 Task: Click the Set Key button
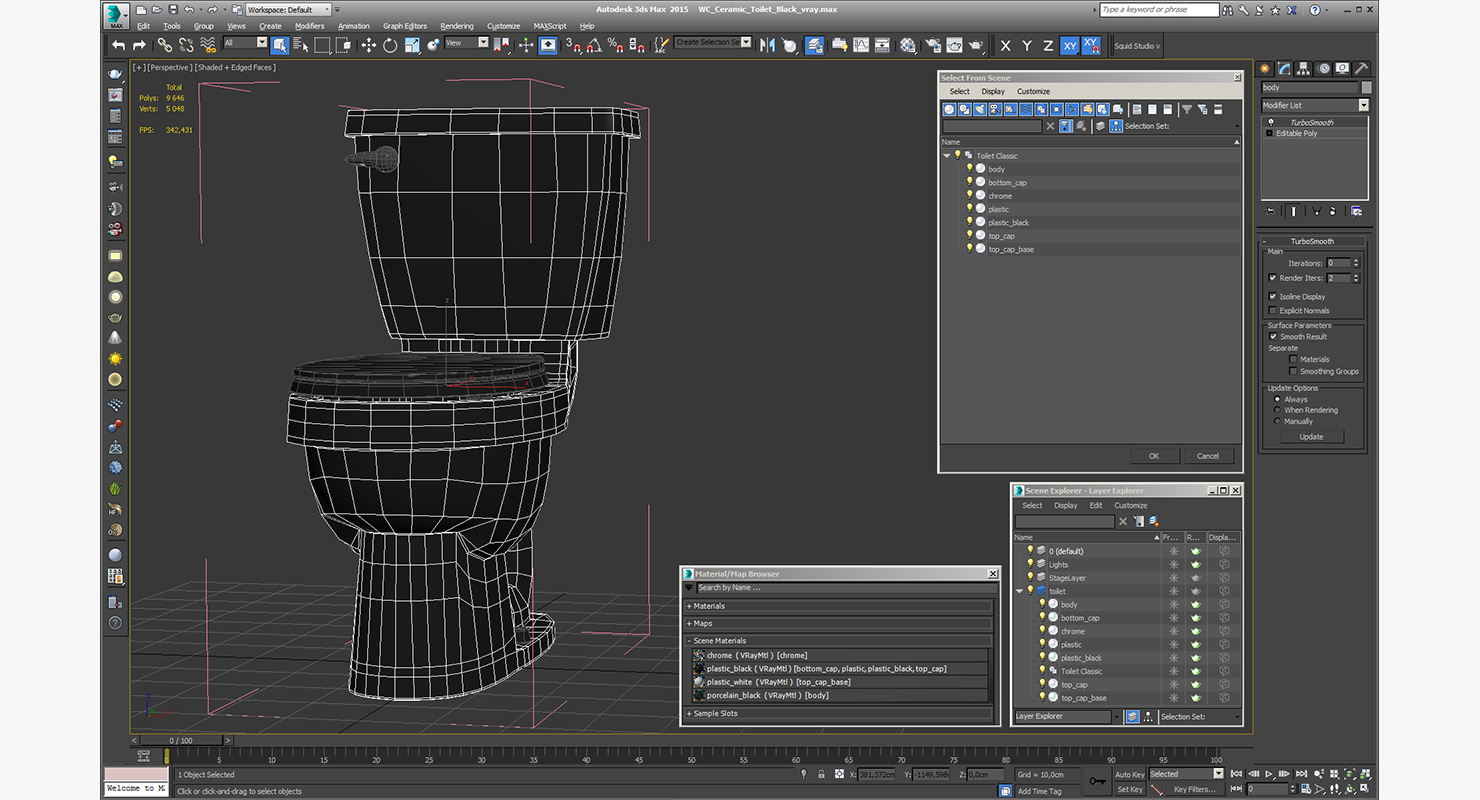pos(1129,790)
